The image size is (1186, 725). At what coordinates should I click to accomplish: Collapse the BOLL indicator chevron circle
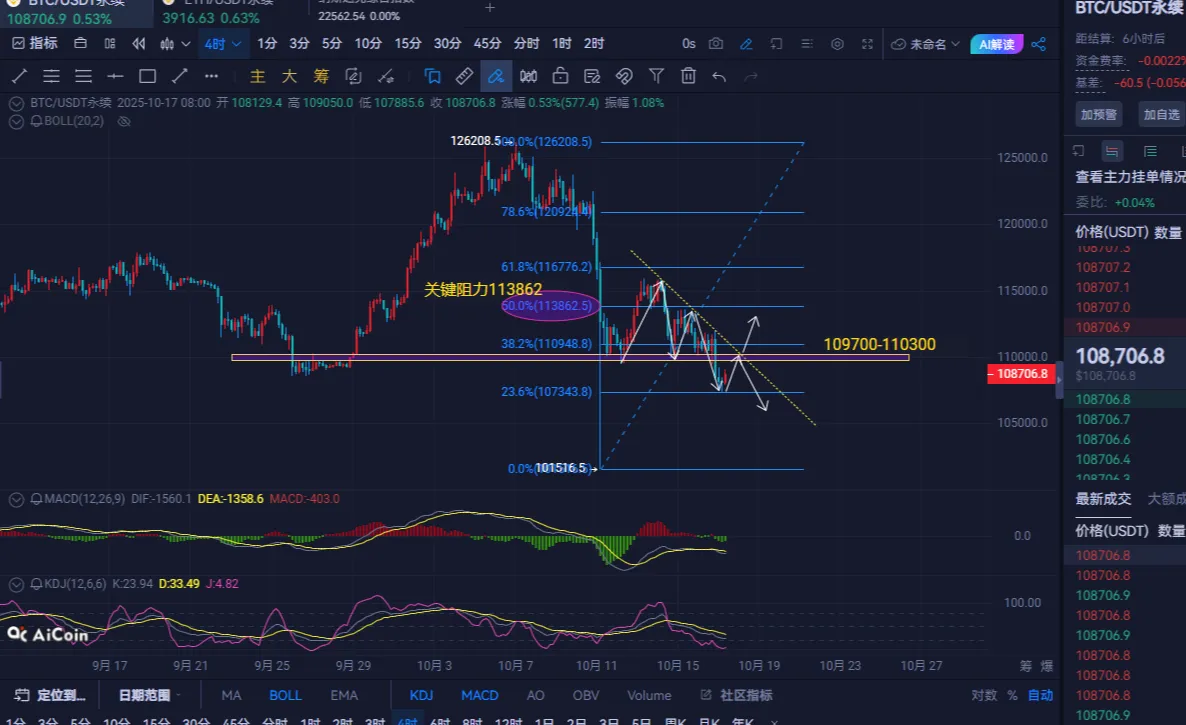tap(16, 121)
